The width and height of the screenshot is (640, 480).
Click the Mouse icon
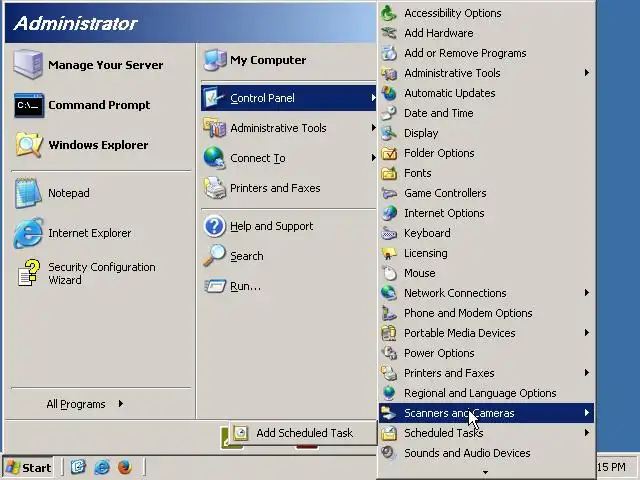[389, 273]
